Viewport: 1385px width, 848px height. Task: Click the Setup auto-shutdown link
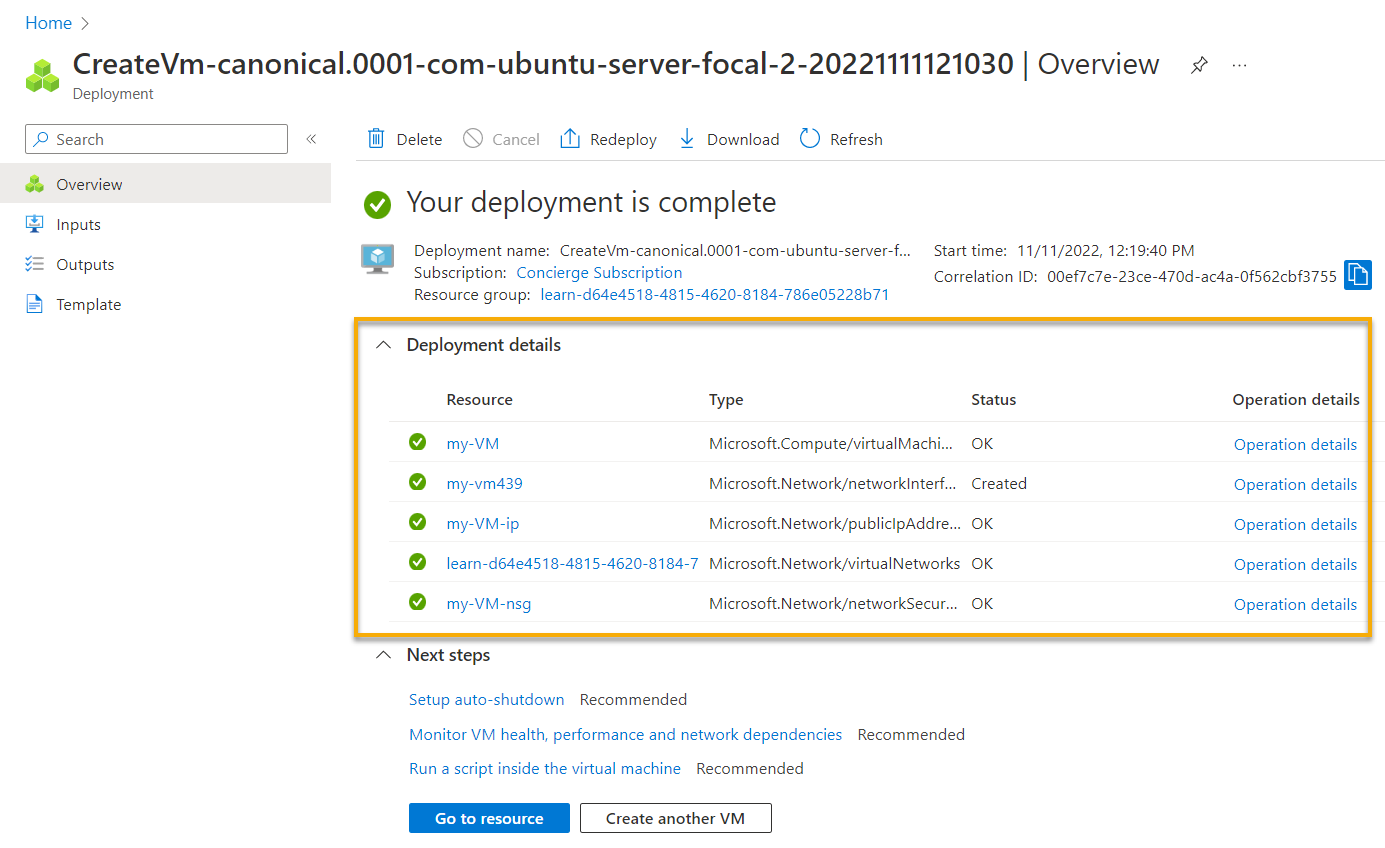pyautogui.click(x=486, y=699)
